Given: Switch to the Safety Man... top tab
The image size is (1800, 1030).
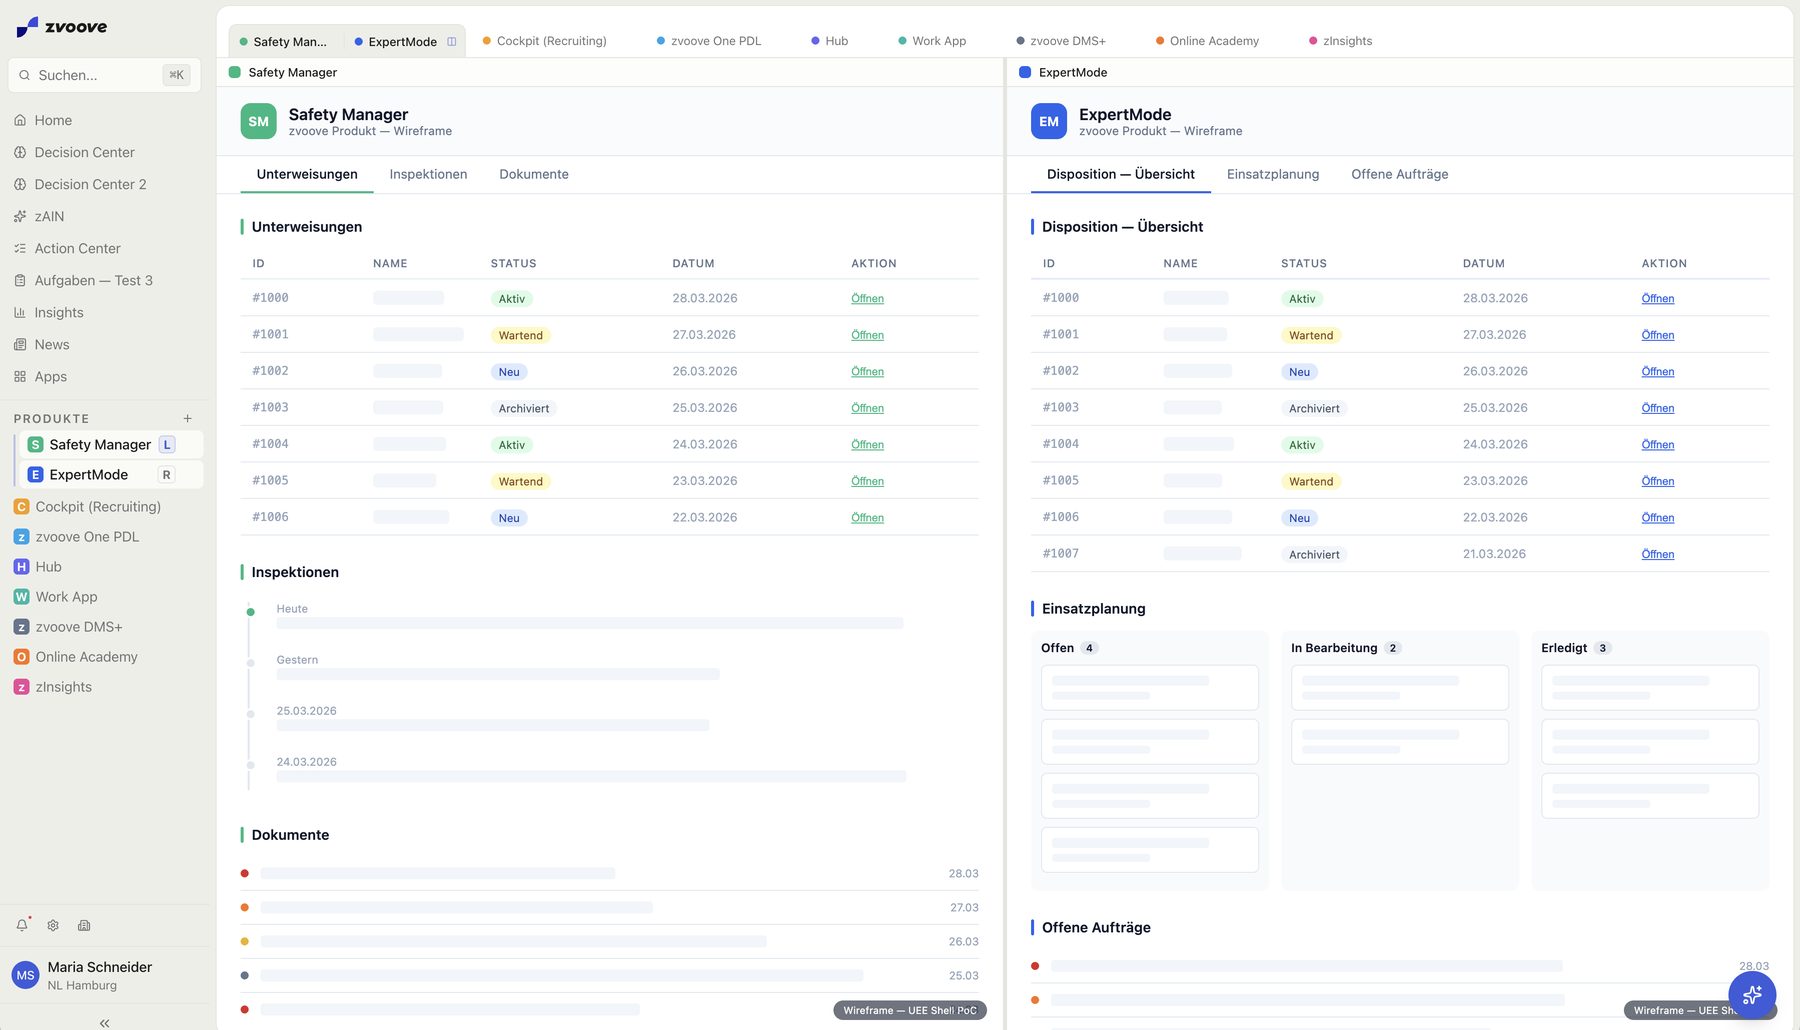Looking at the screenshot, I should coord(284,41).
